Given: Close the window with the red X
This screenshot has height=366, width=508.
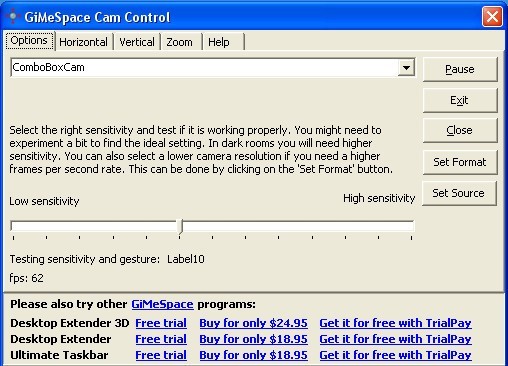Looking at the screenshot, I should 492,16.
